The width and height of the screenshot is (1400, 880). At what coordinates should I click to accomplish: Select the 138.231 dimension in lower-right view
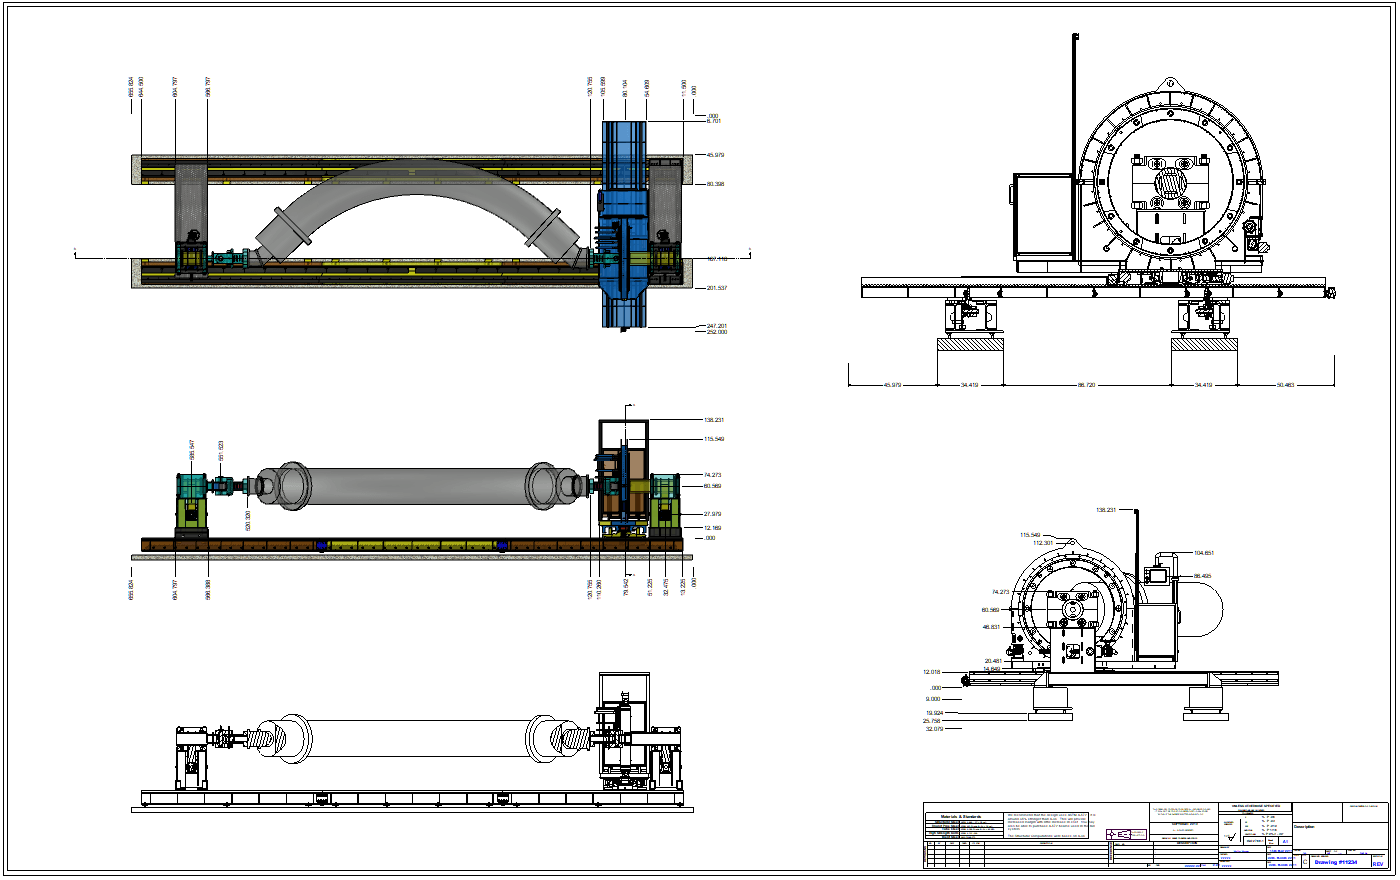point(1105,510)
